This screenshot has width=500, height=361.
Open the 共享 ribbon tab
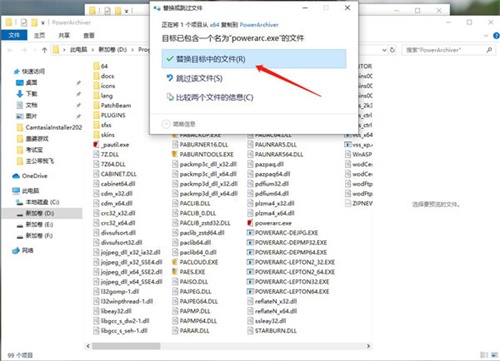tap(64, 35)
